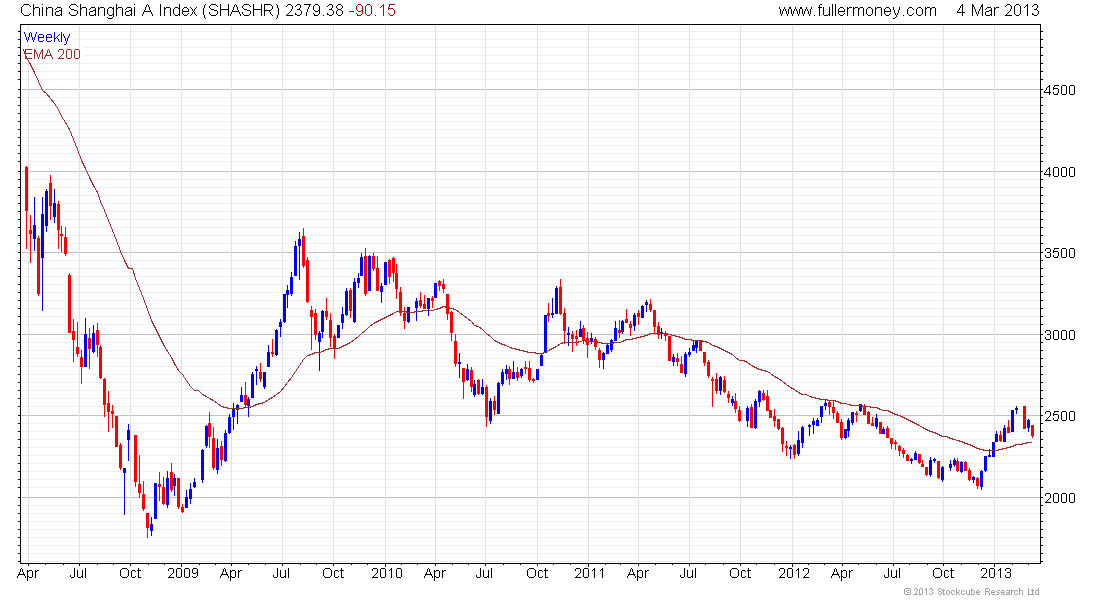The width and height of the screenshot is (1100, 600).
Task: Open the www.fullermoney.com source label
Action: (x=857, y=11)
